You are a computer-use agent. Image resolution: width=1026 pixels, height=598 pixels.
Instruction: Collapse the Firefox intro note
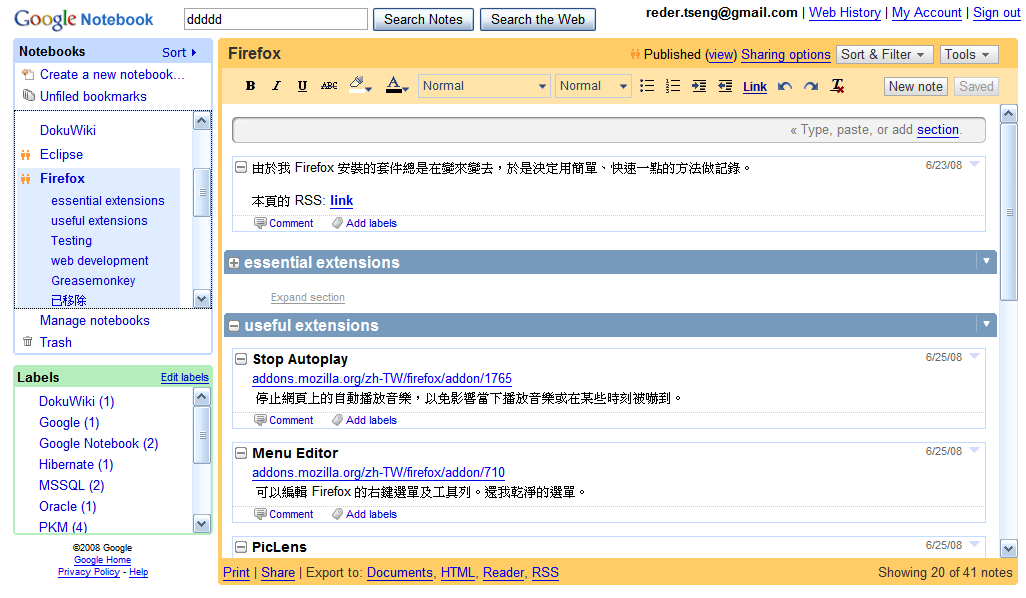click(x=241, y=167)
